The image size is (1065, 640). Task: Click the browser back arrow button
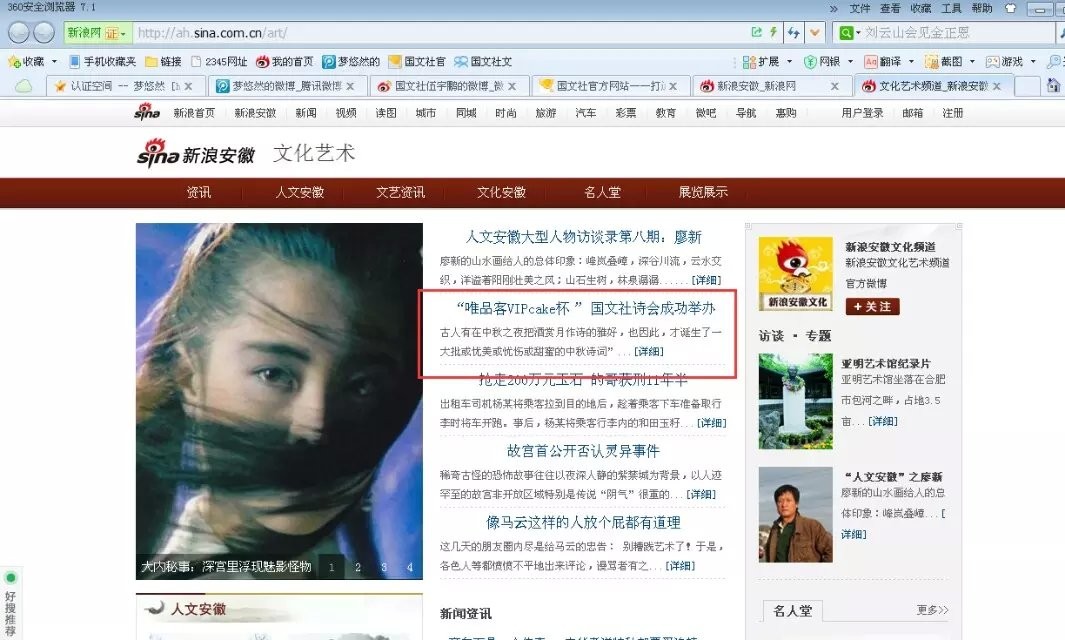[x=18, y=32]
